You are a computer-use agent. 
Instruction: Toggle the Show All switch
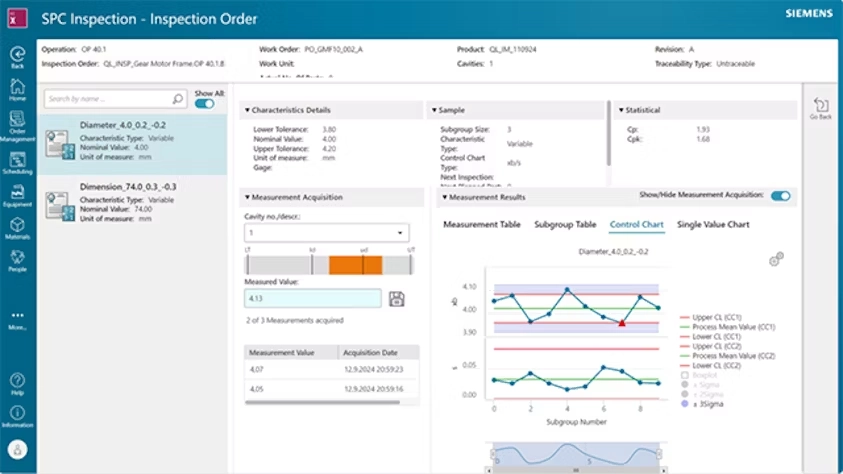[205, 103]
